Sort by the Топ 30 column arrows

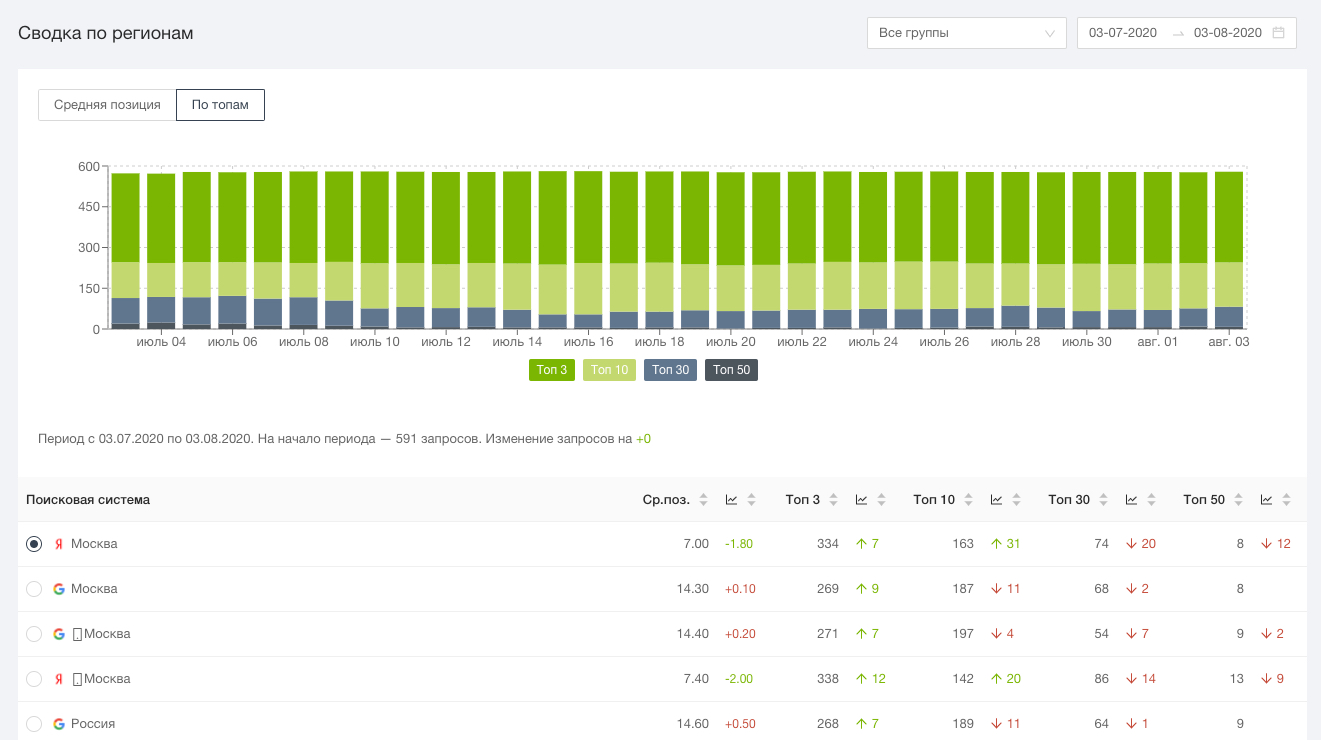(1103, 500)
